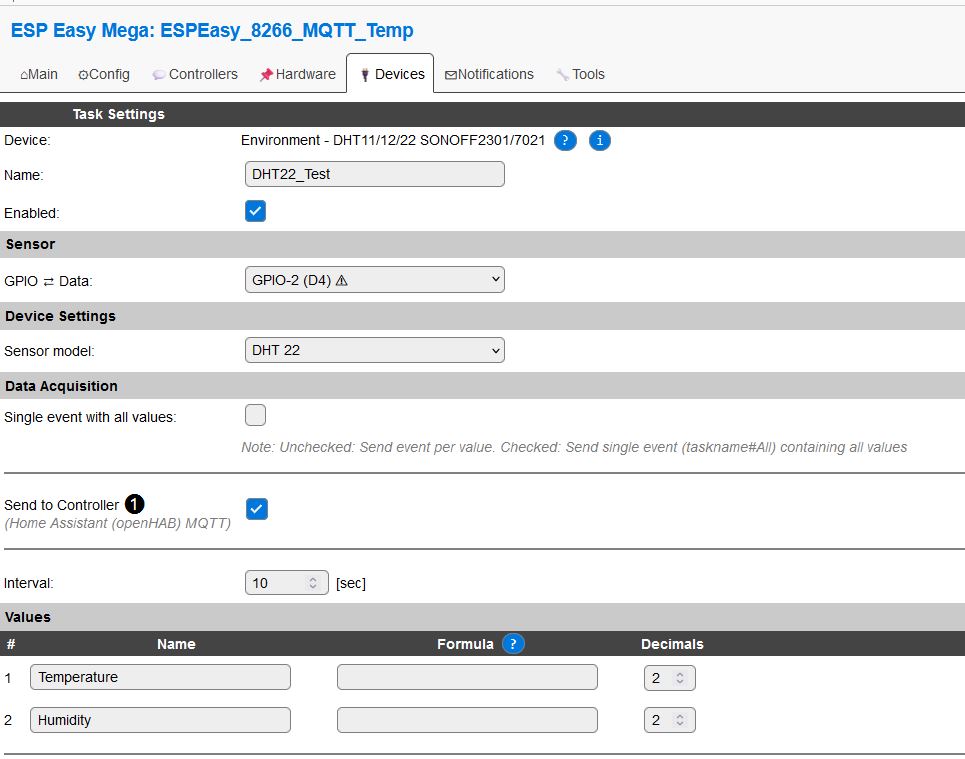Viewport: 965px width, 759px height.
Task: Open the Formula help question-mark icon
Action: (x=513, y=643)
